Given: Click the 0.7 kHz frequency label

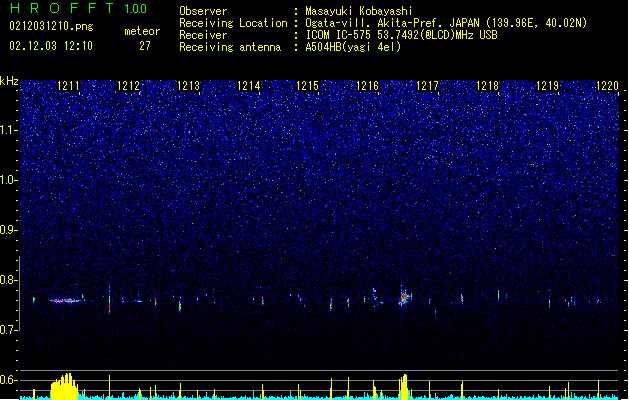Looking at the screenshot, I should pos(9,330).
